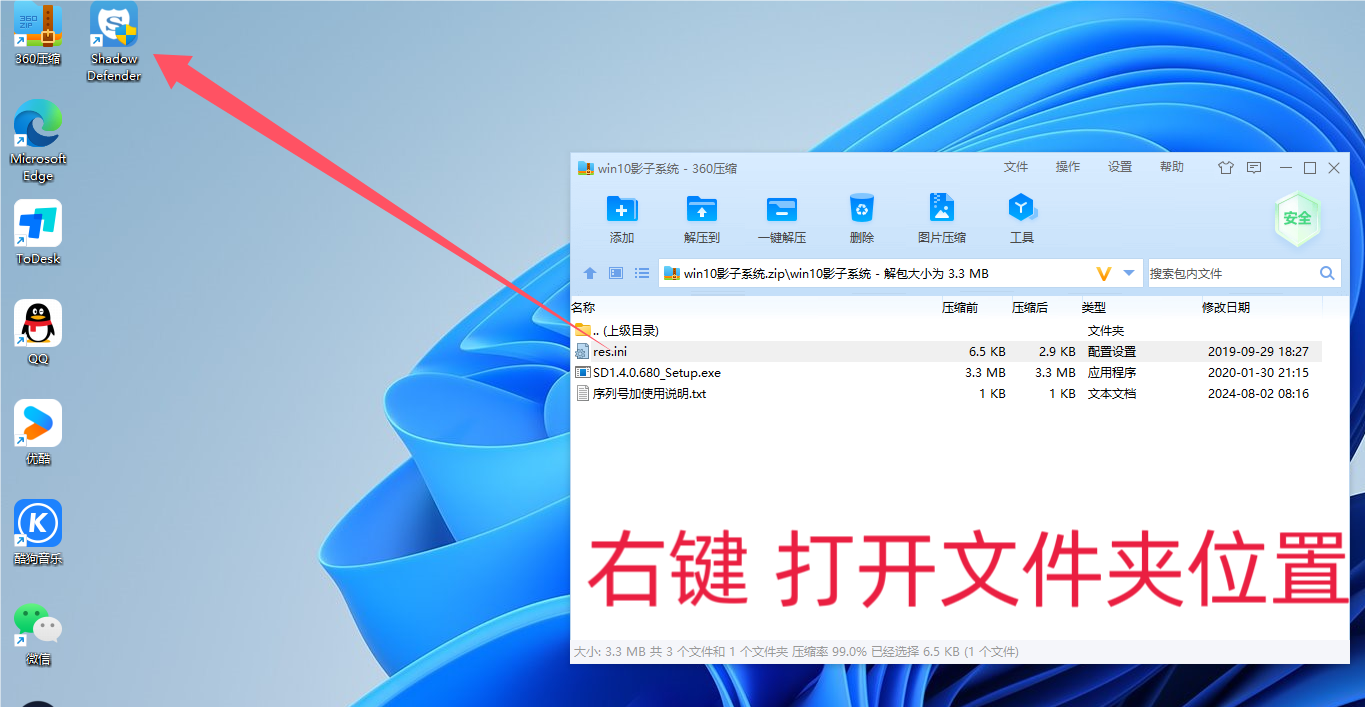Click the status bar summary text
1365x707 pixels.
(796, 651)
